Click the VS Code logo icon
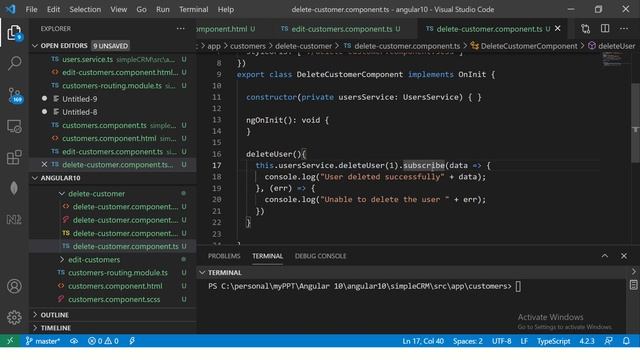 pos(11,9)
